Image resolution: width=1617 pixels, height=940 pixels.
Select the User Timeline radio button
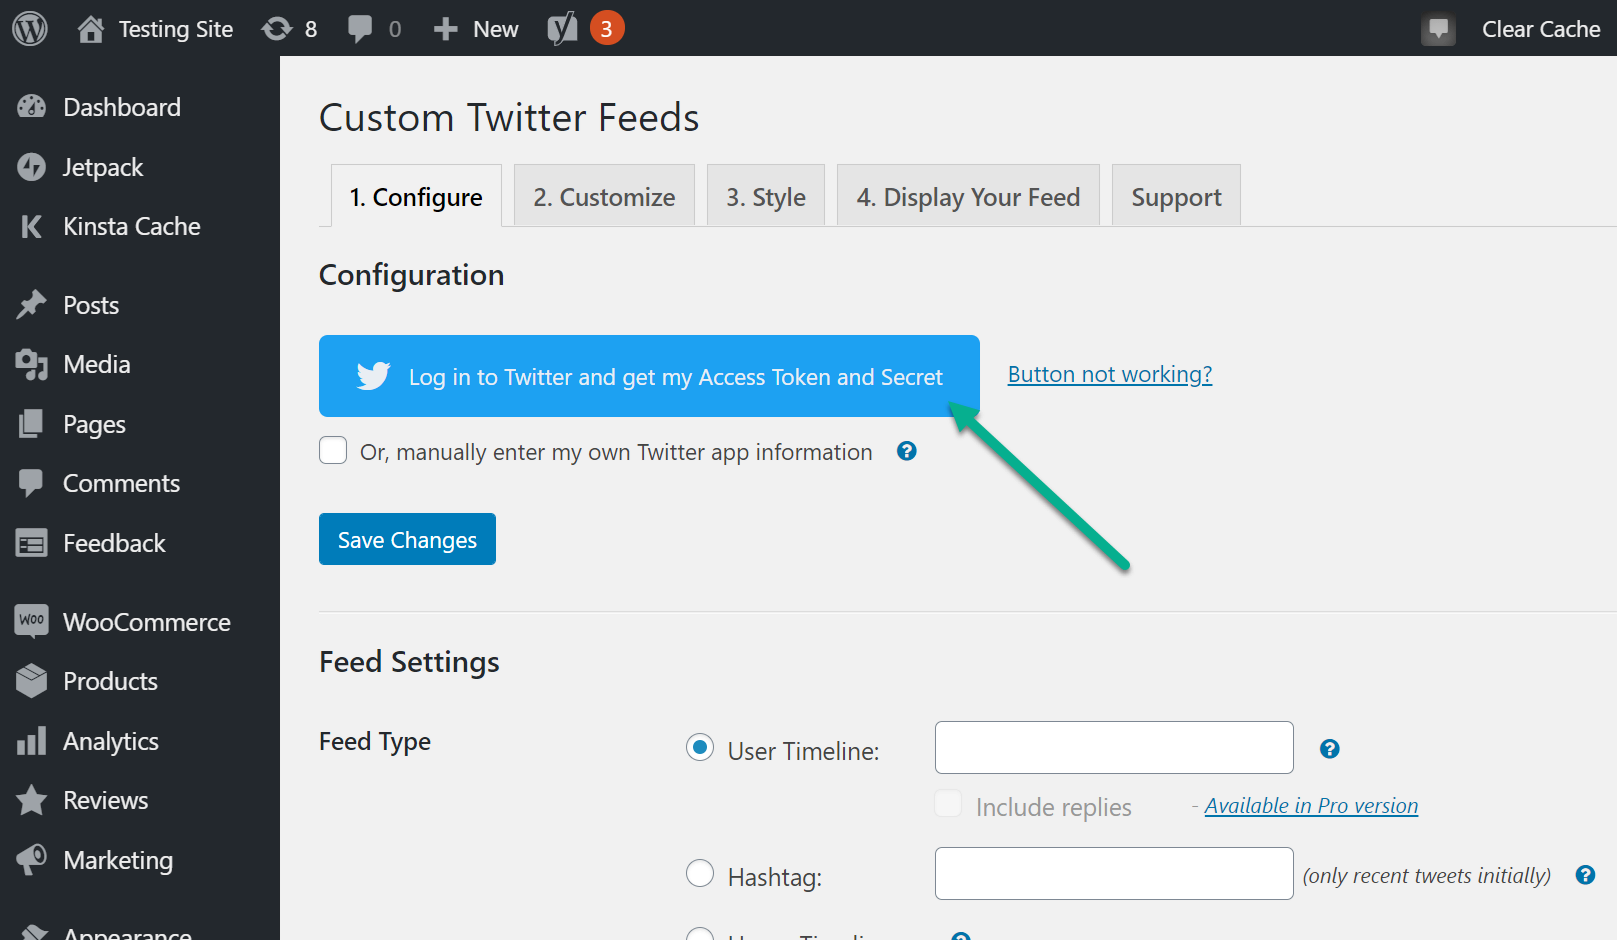click(700, 747)
